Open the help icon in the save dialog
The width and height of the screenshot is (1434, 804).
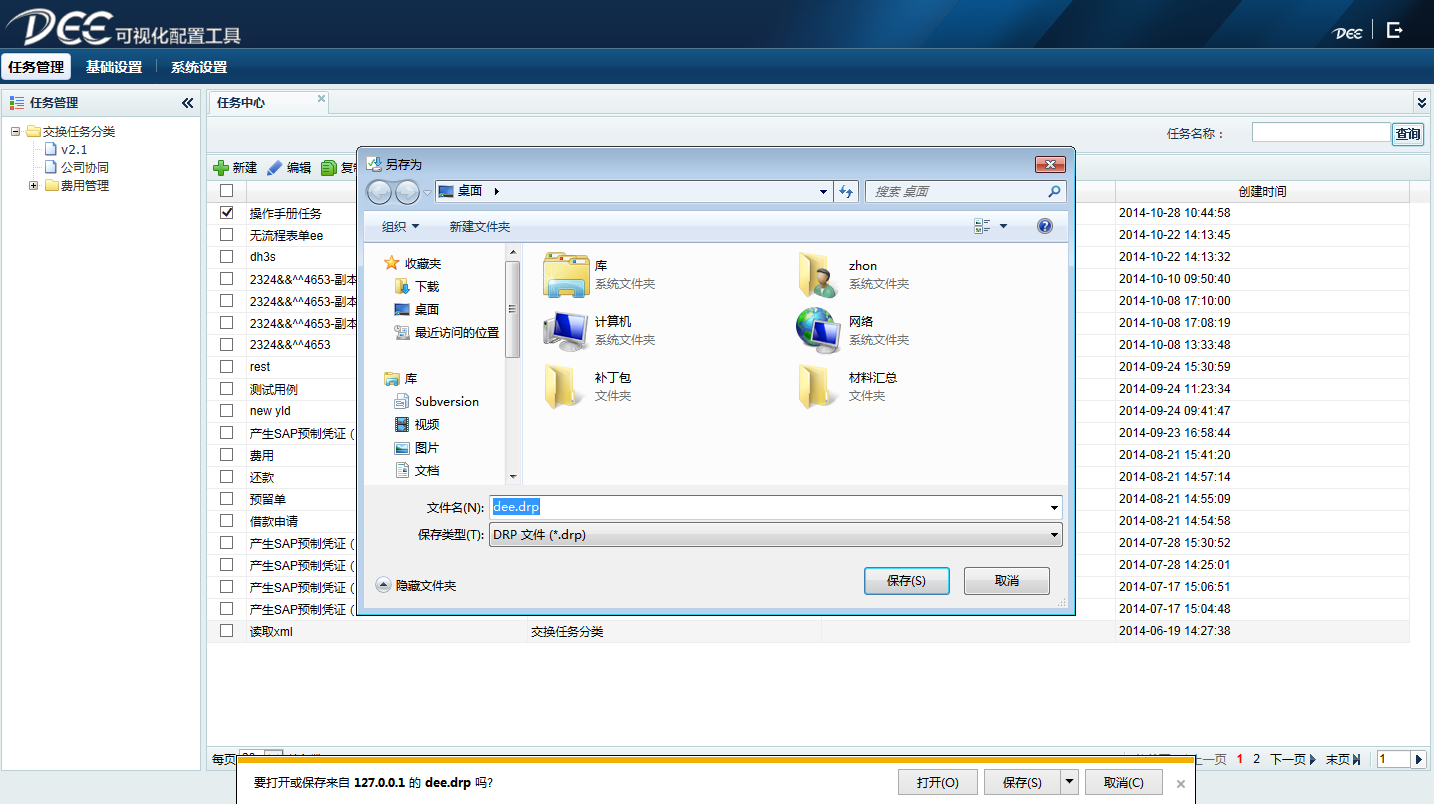click(1045, 227)
